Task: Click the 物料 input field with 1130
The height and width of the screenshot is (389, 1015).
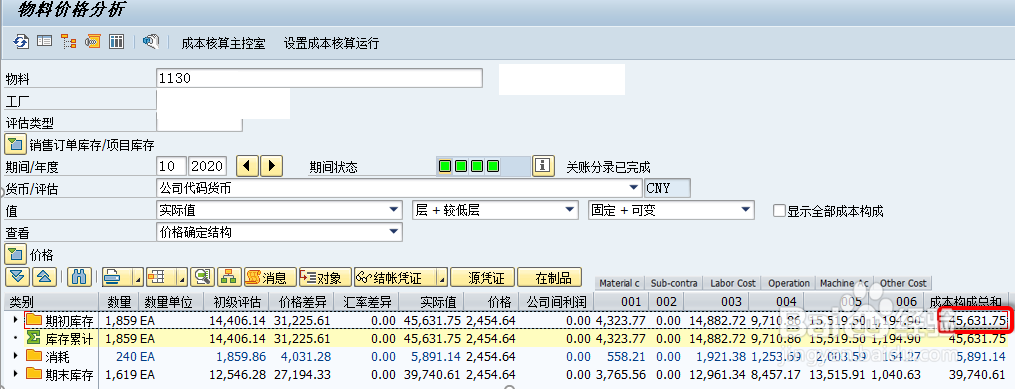Action: pos(320,78)
